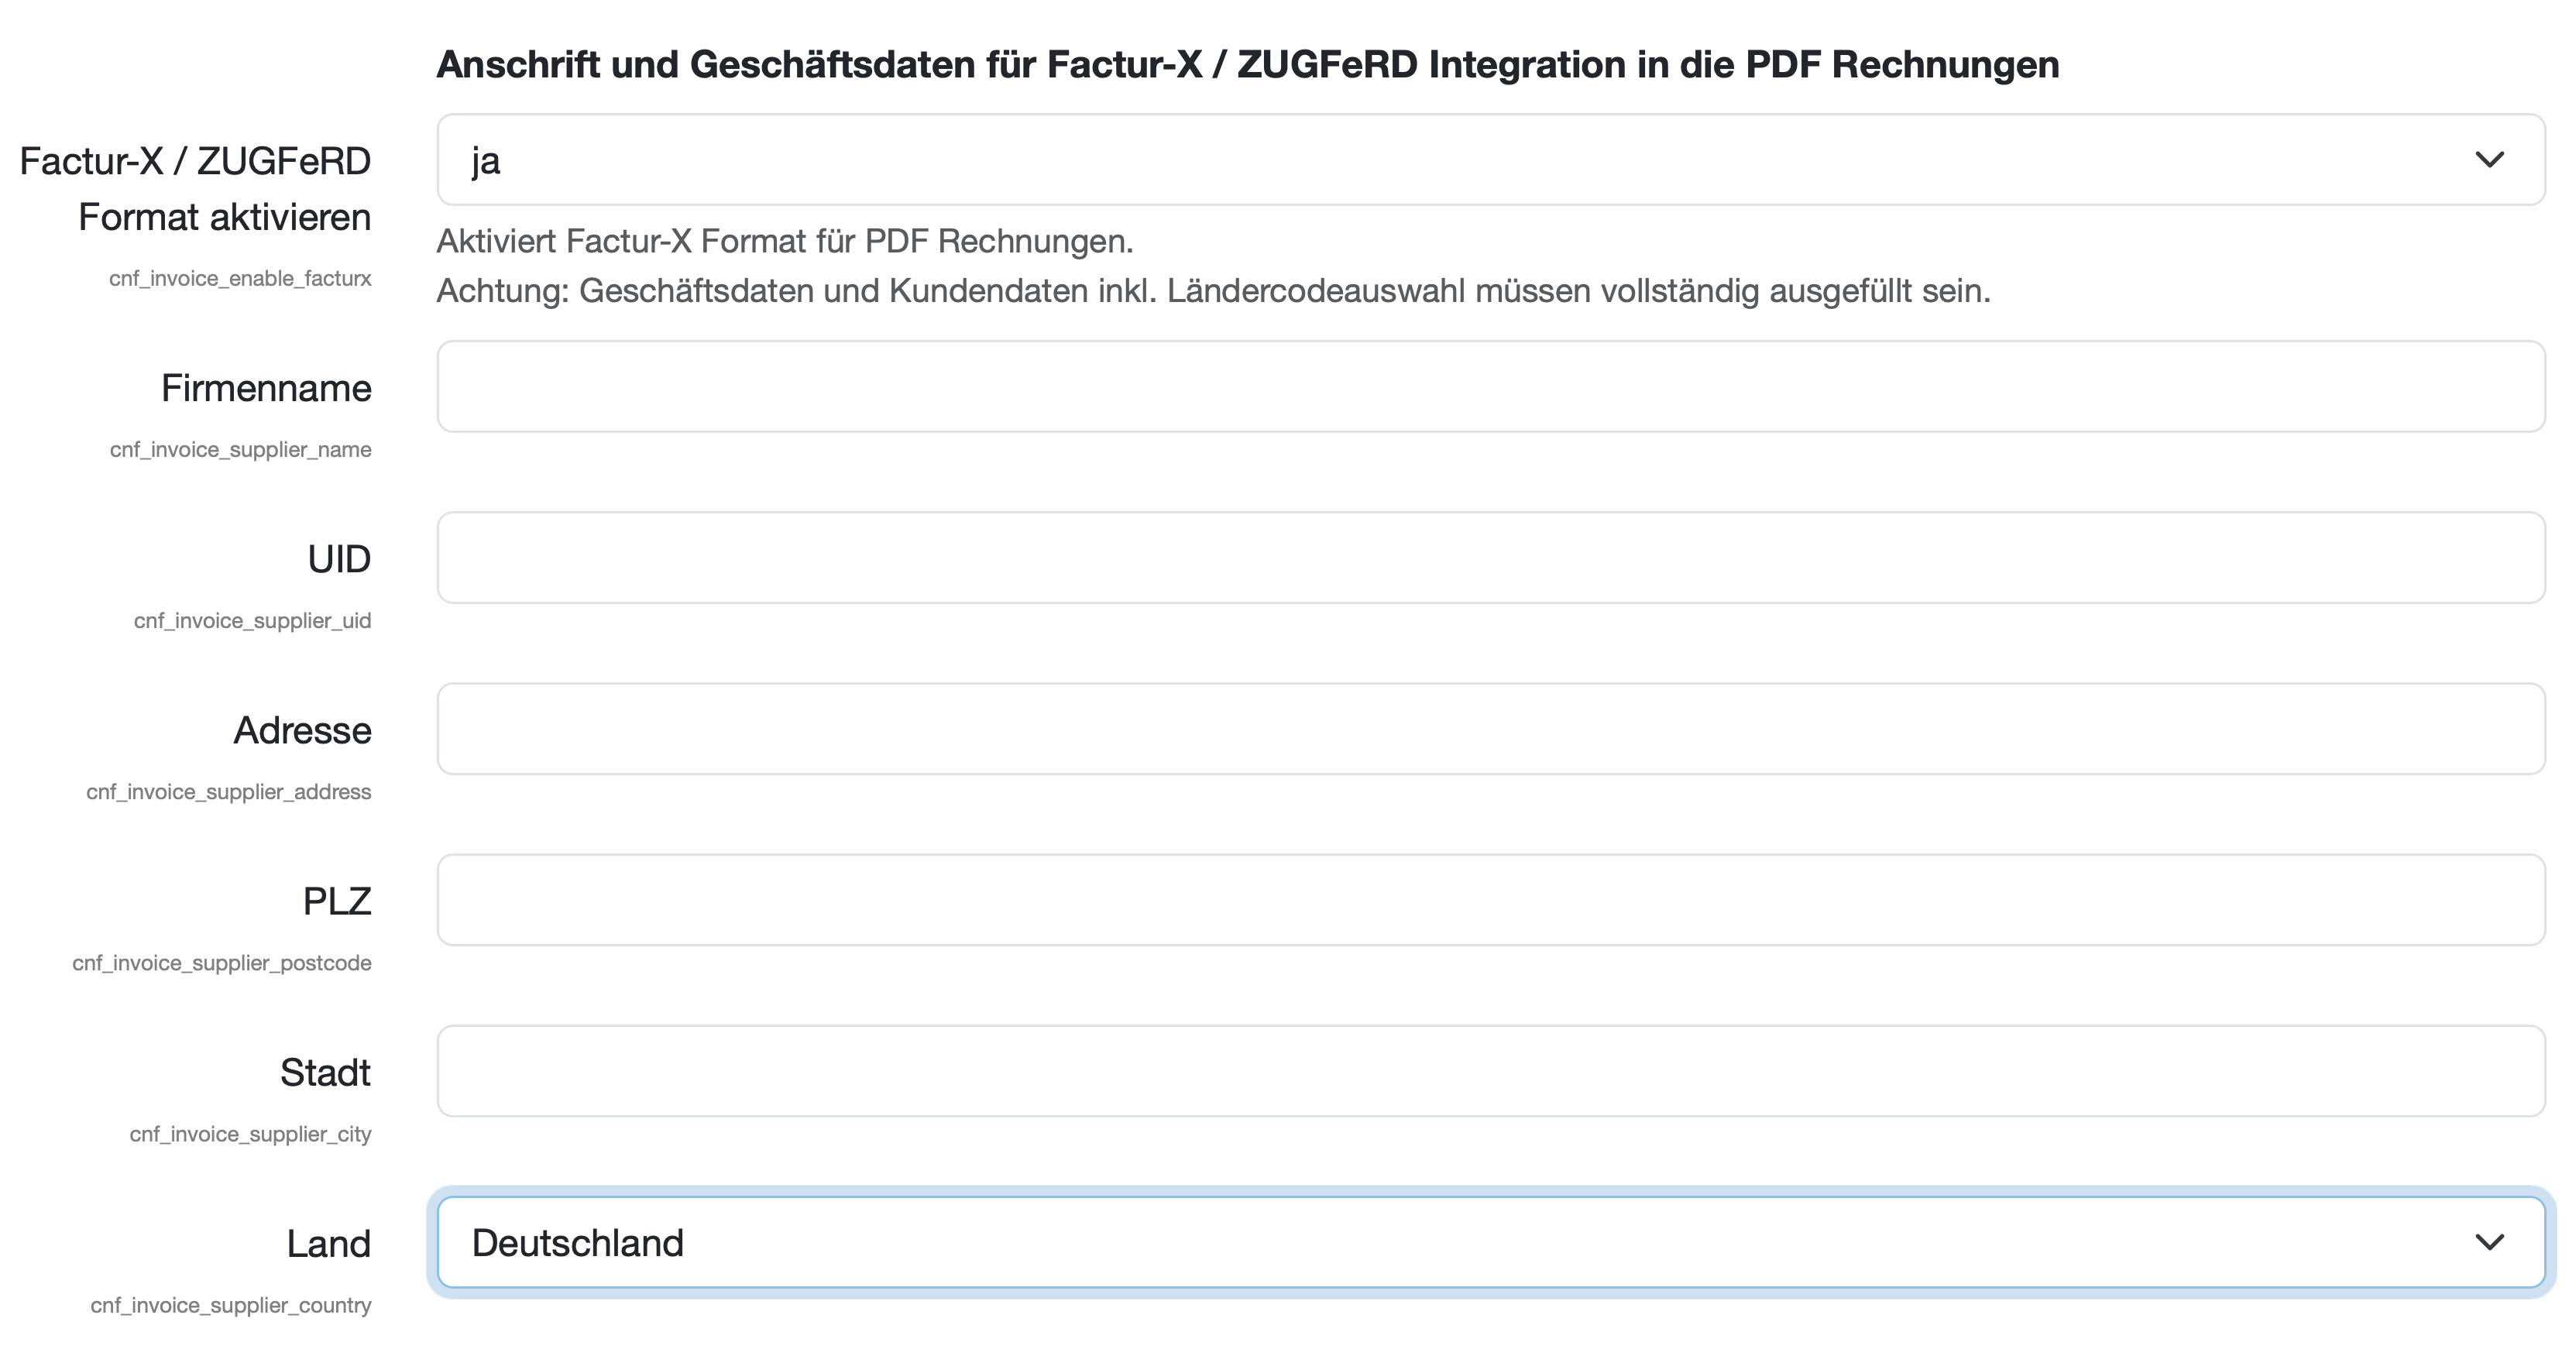Select the UID entry field

tap(1490, 557)
